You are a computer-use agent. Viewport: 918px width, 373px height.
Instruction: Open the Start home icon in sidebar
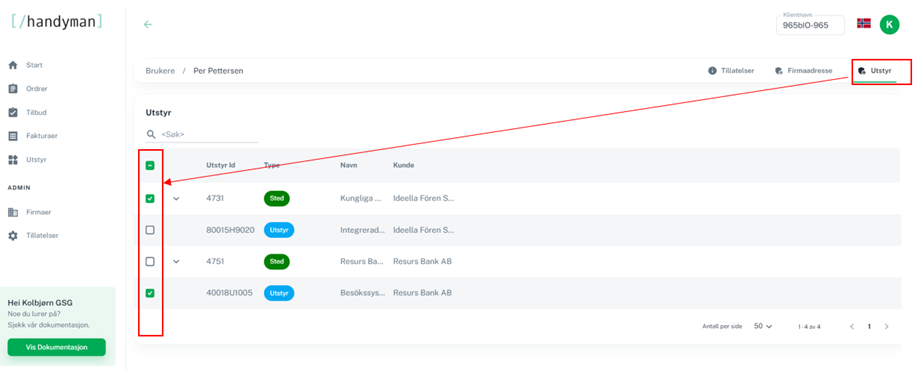pyautogui.click(x=13, y=65)
